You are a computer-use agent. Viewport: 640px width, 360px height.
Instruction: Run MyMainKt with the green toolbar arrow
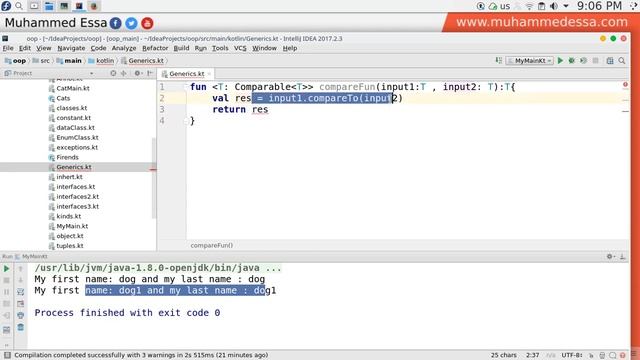point(560,60)
